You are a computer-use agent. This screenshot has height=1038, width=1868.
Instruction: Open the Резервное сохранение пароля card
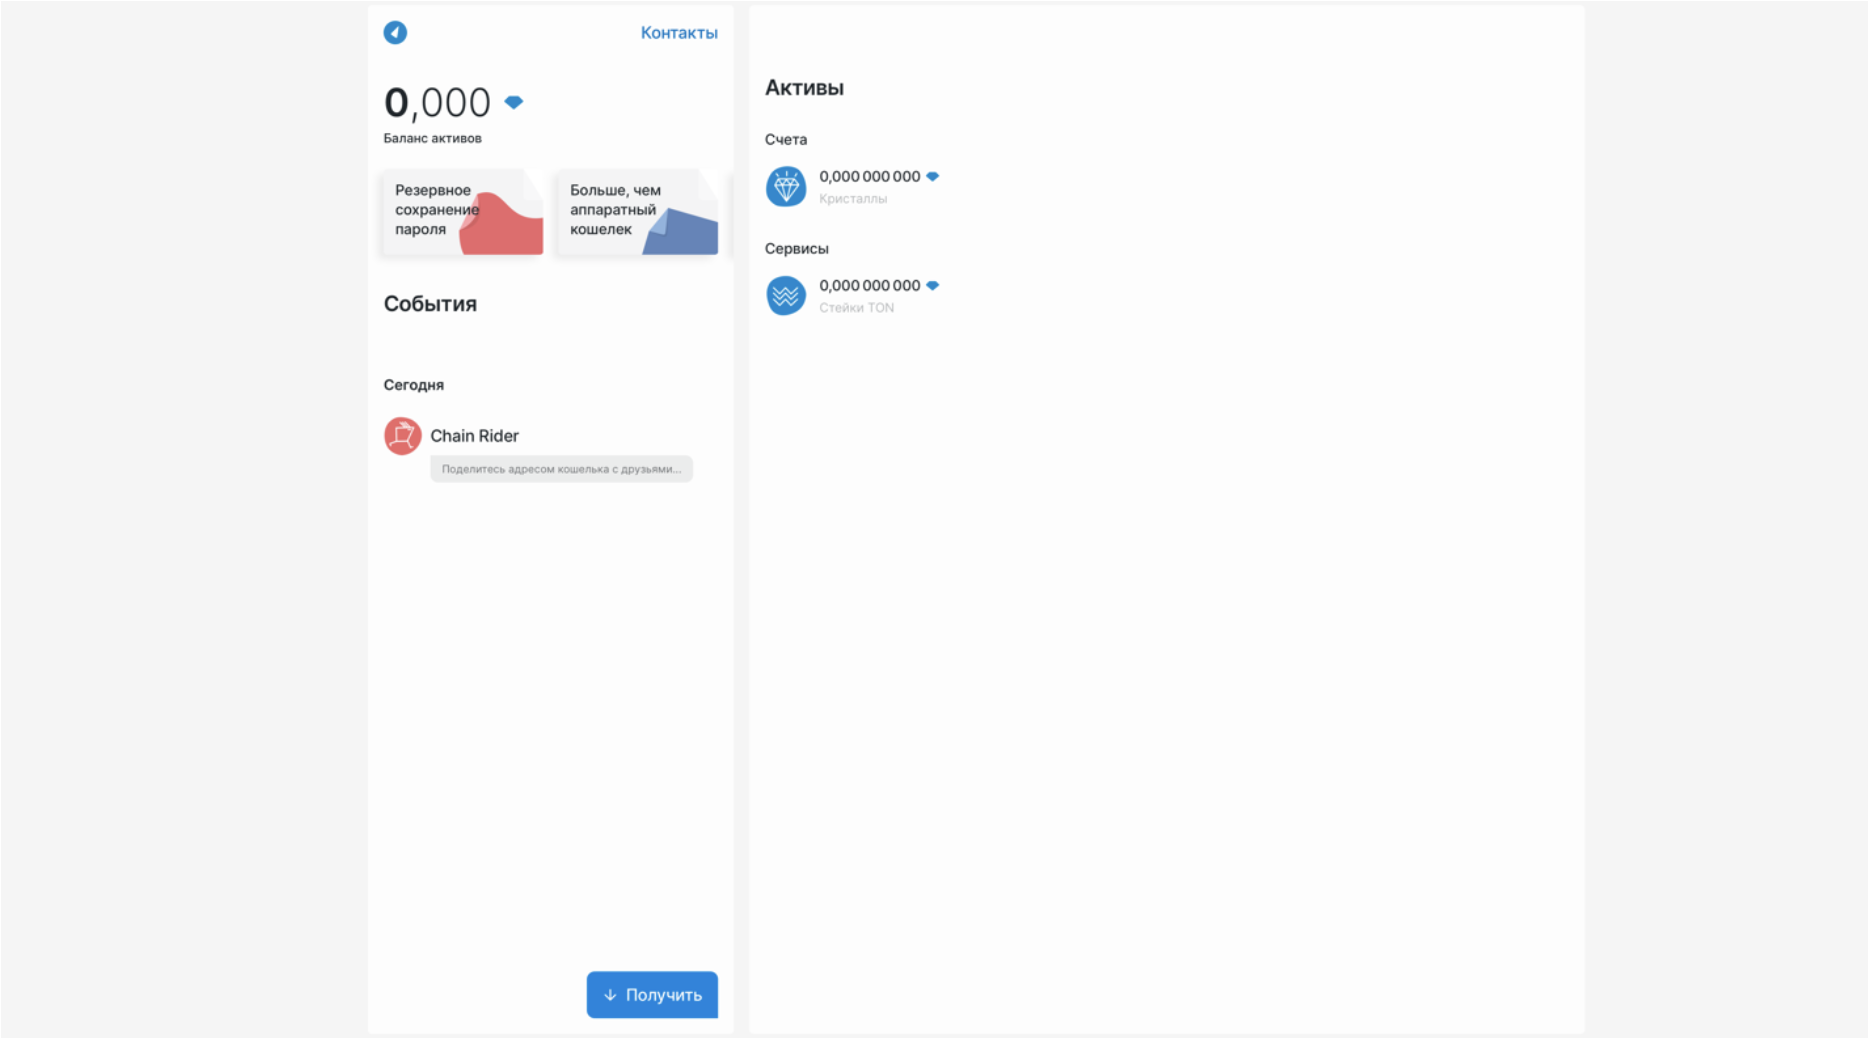(462, 212)
